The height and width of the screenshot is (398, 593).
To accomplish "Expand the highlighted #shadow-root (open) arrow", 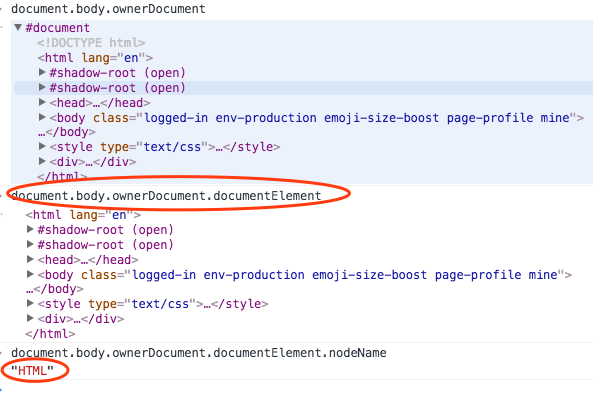I will pos(42,87).
